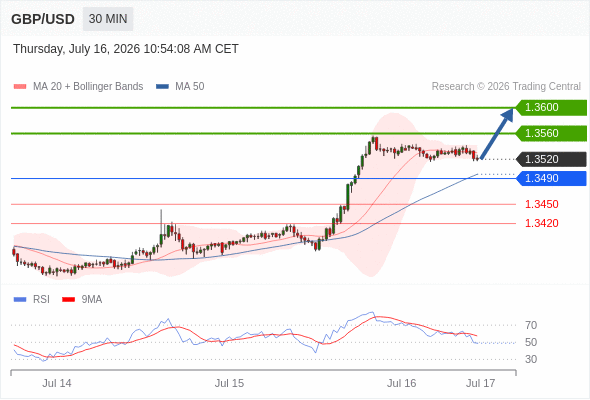This screenshot has height=400, width=590.
Task: Click the 30 MIN timeframe badge
Action: pos(108,19)
